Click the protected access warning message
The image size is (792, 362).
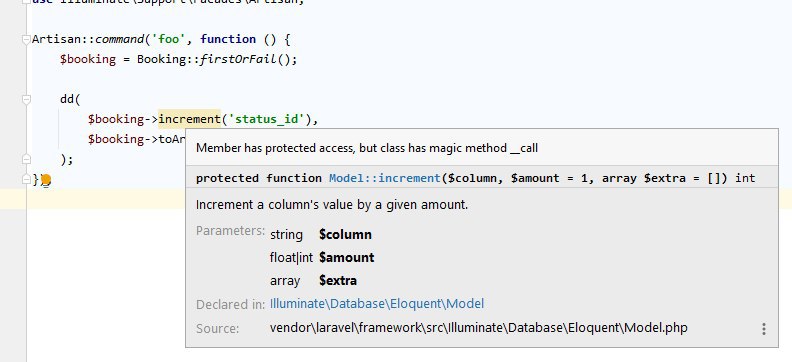[x=367, y=148]
